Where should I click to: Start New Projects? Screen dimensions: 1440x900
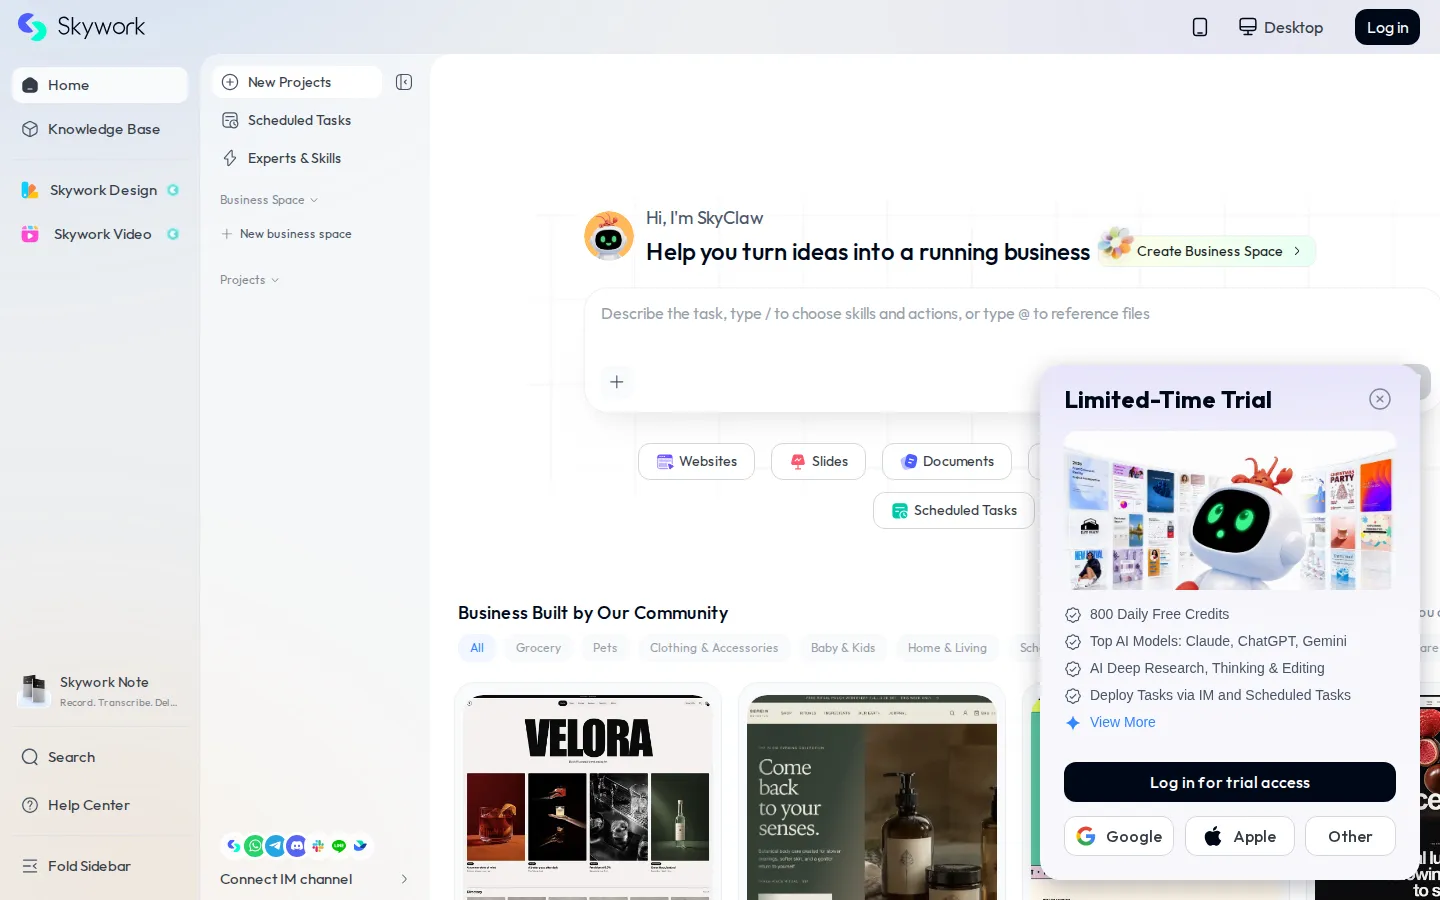click(x=297, y=82)
